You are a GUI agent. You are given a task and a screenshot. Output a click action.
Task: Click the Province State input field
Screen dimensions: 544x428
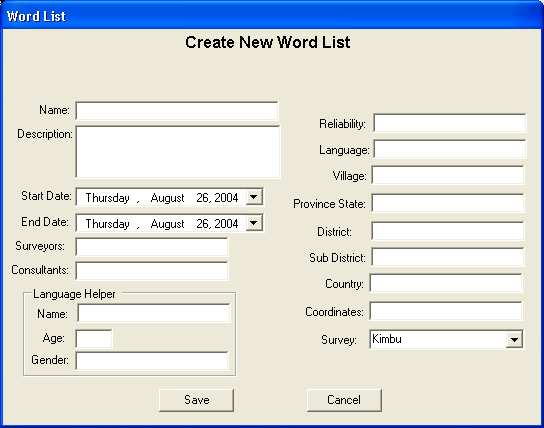click(448, 203)
